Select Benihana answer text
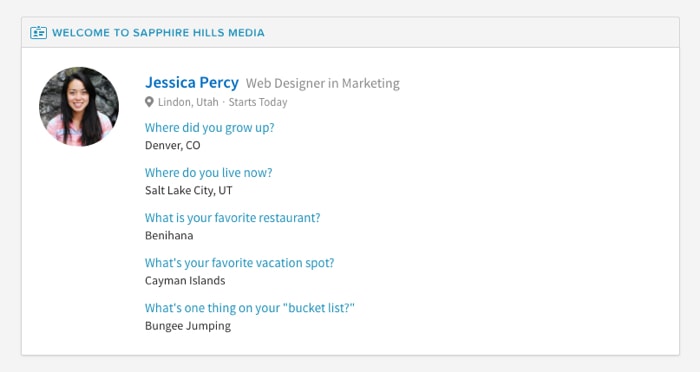700x372 pixels. [x=169, y=236]
